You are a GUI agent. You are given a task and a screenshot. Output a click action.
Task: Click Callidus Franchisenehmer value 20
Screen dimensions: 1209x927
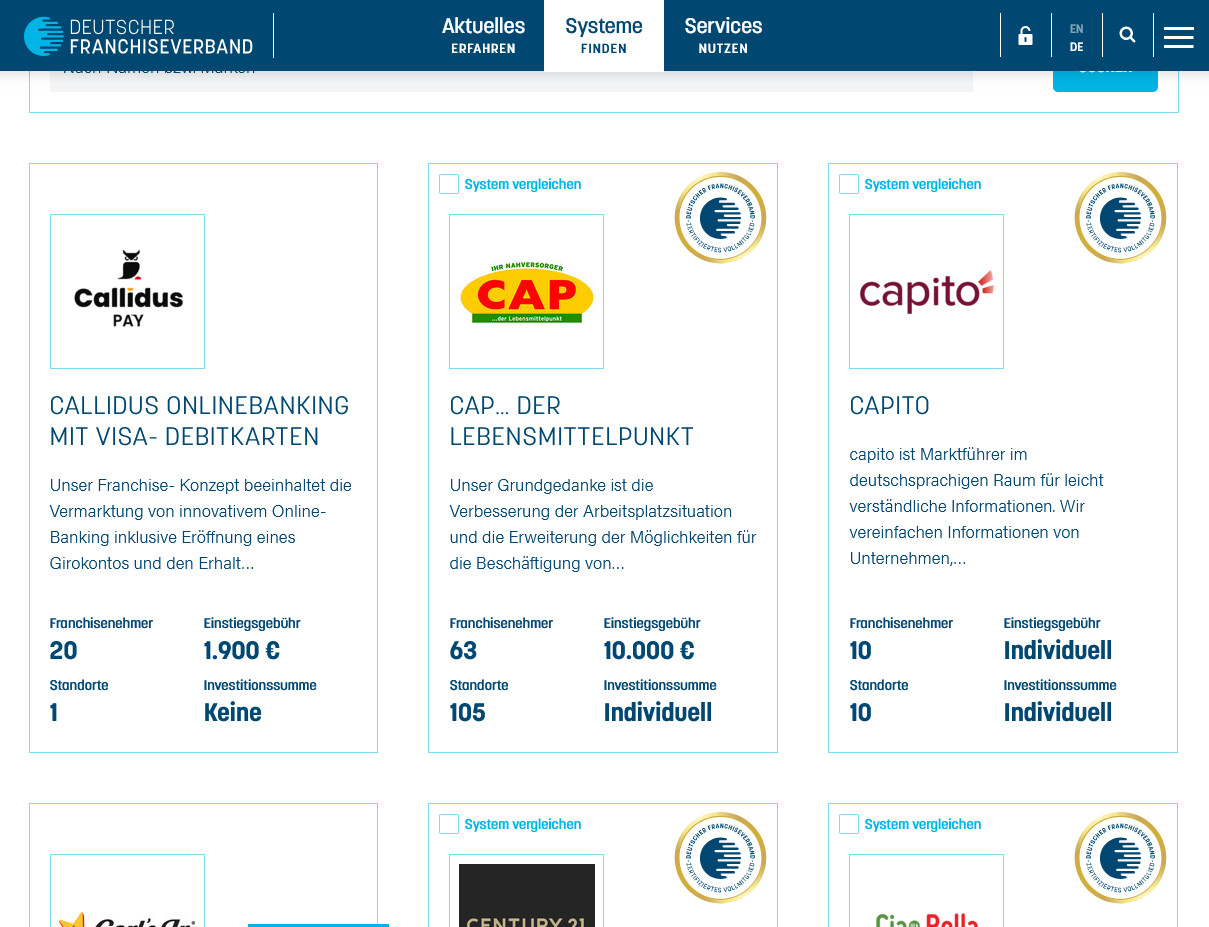[64, 651]
